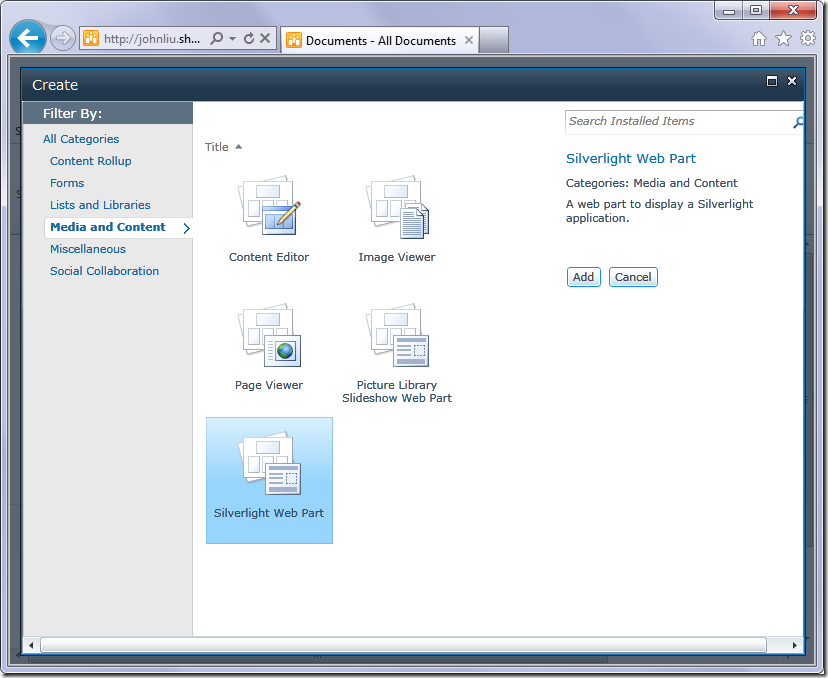Expand the address bar search dropdown arrow
Viewport: 828px width, 678px height.
(x=232, y=39)
